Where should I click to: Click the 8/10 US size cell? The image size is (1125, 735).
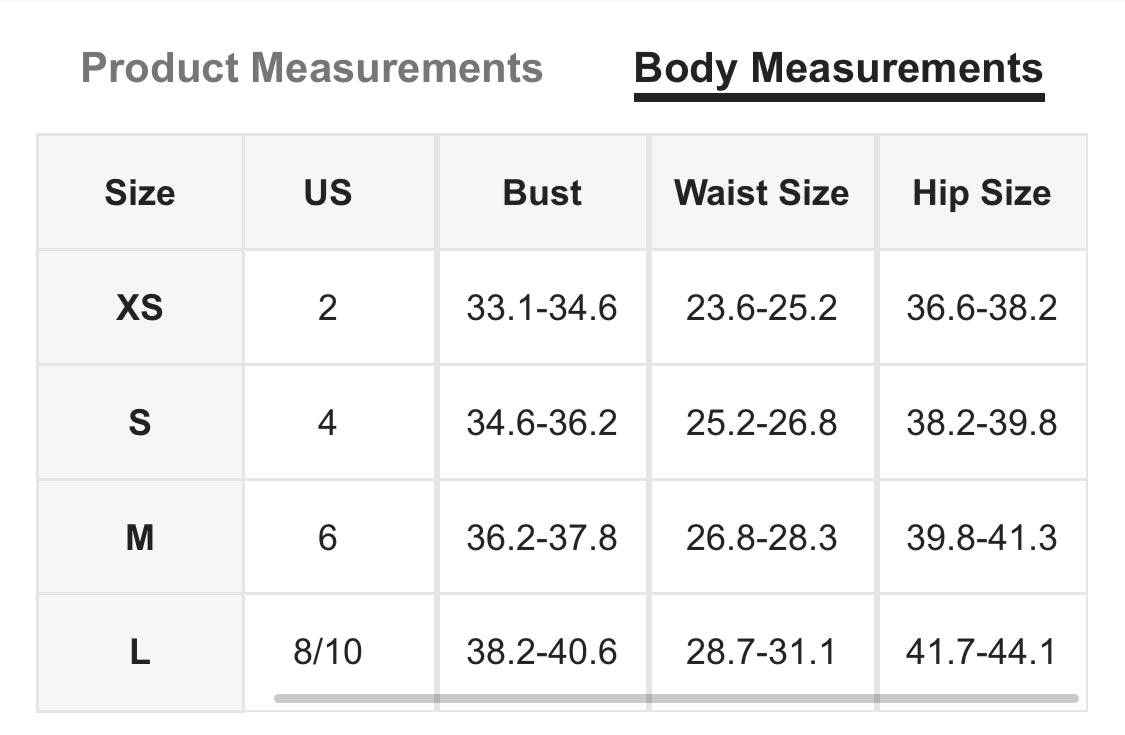coord(328,652)
